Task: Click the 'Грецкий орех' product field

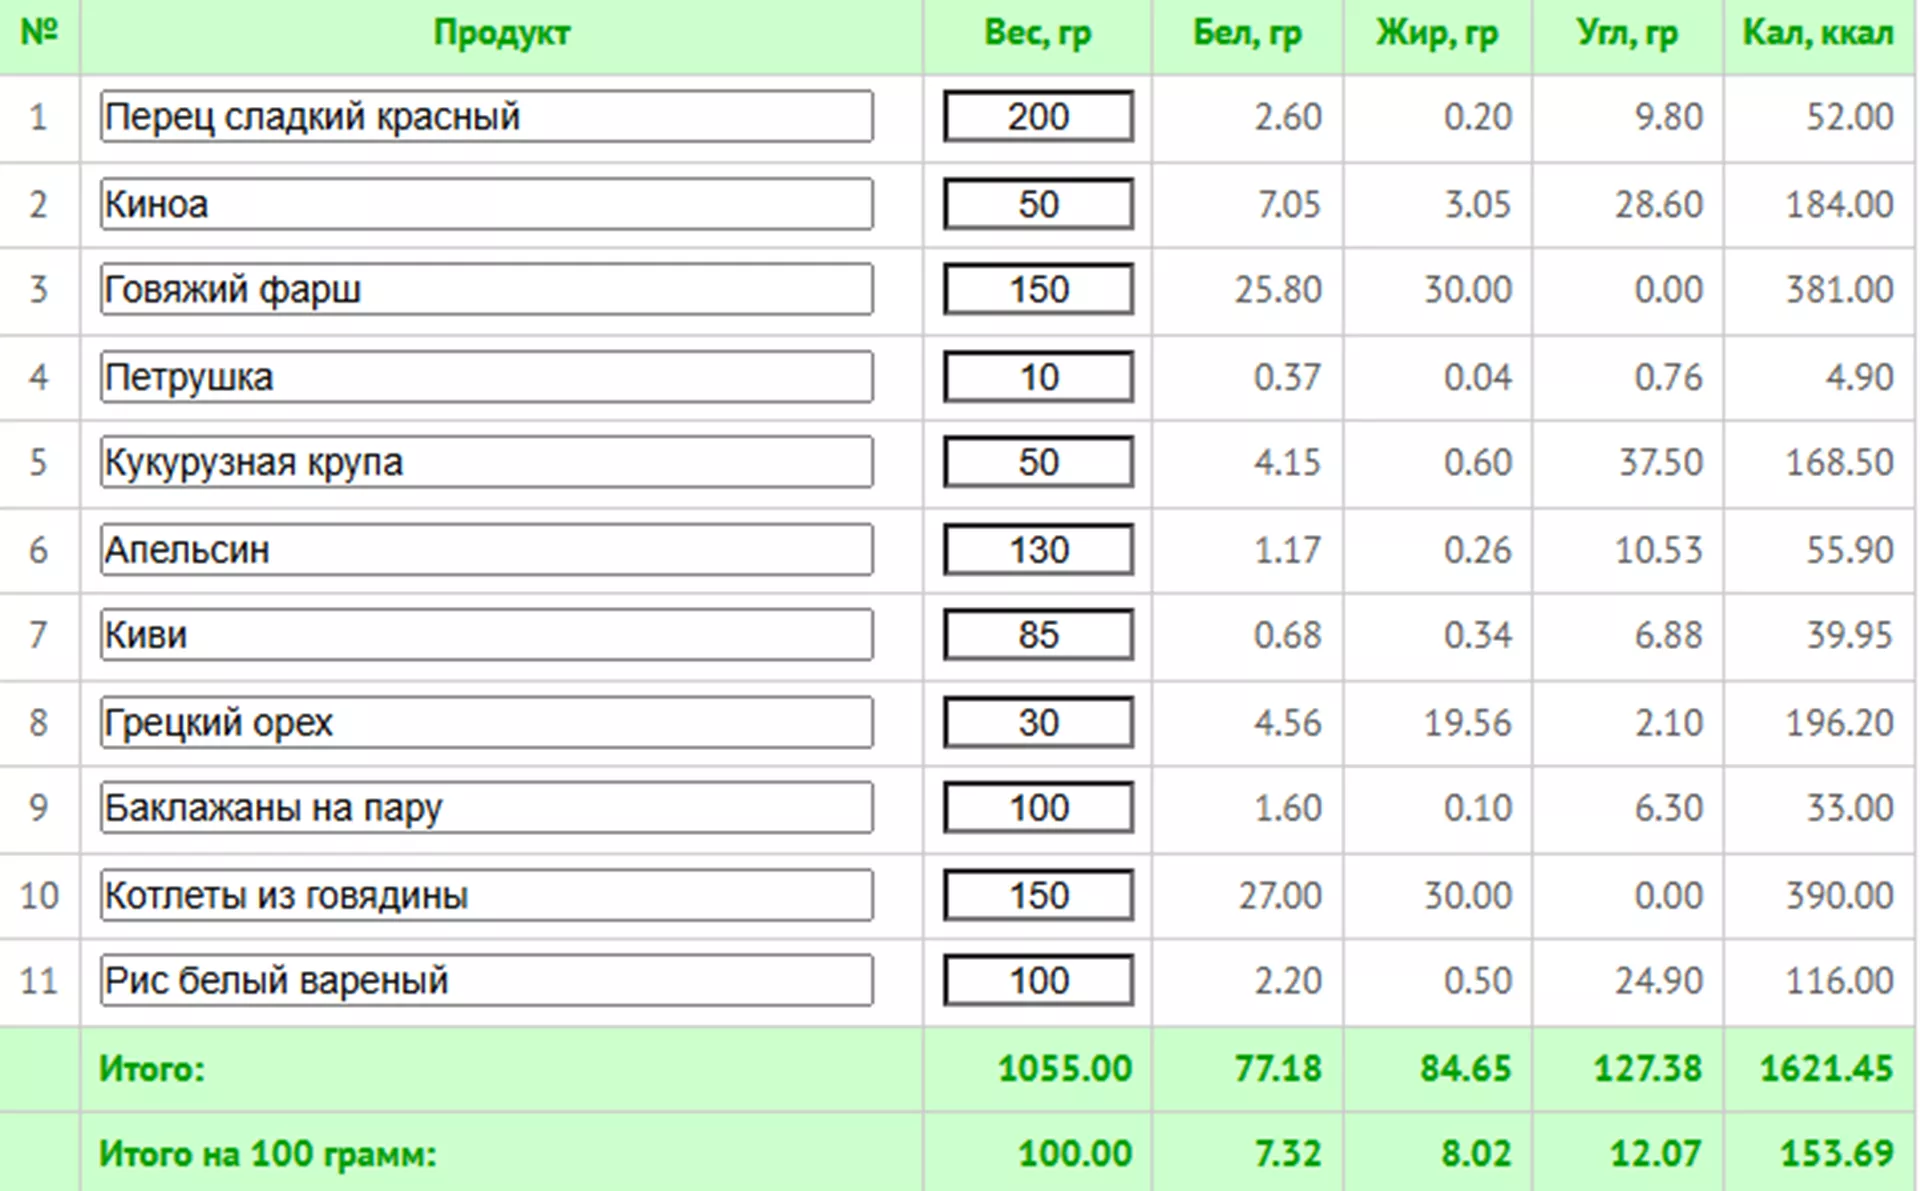Action: (x=486, y=722)
